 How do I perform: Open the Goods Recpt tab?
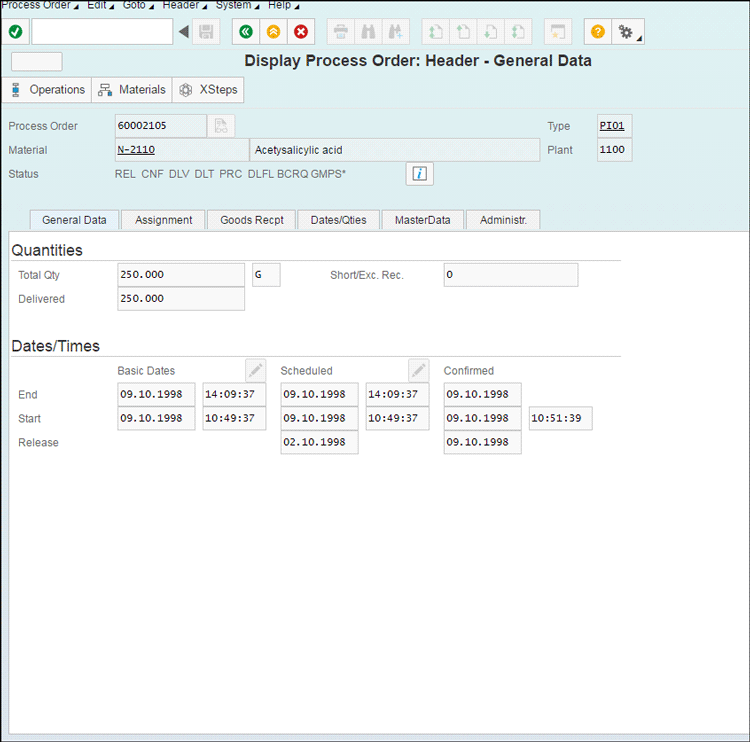coord(251,220)
